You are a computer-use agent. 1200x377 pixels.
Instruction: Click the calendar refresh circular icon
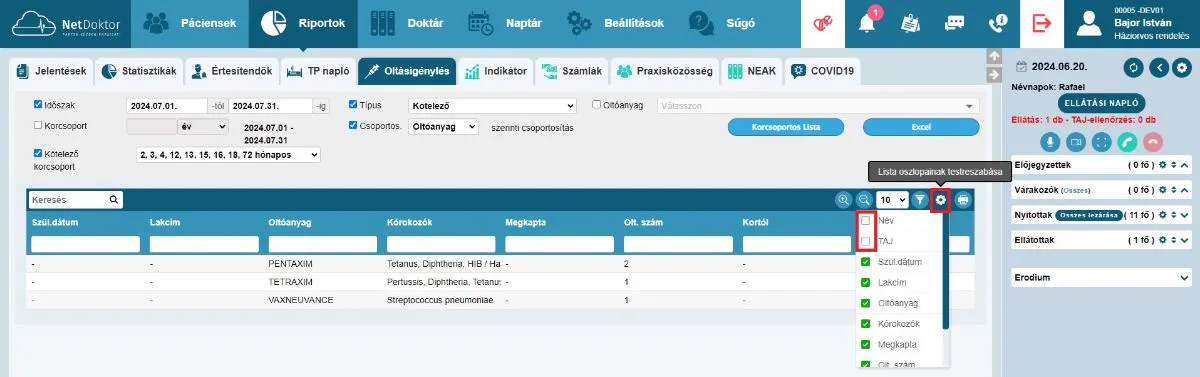point(1133,68)
